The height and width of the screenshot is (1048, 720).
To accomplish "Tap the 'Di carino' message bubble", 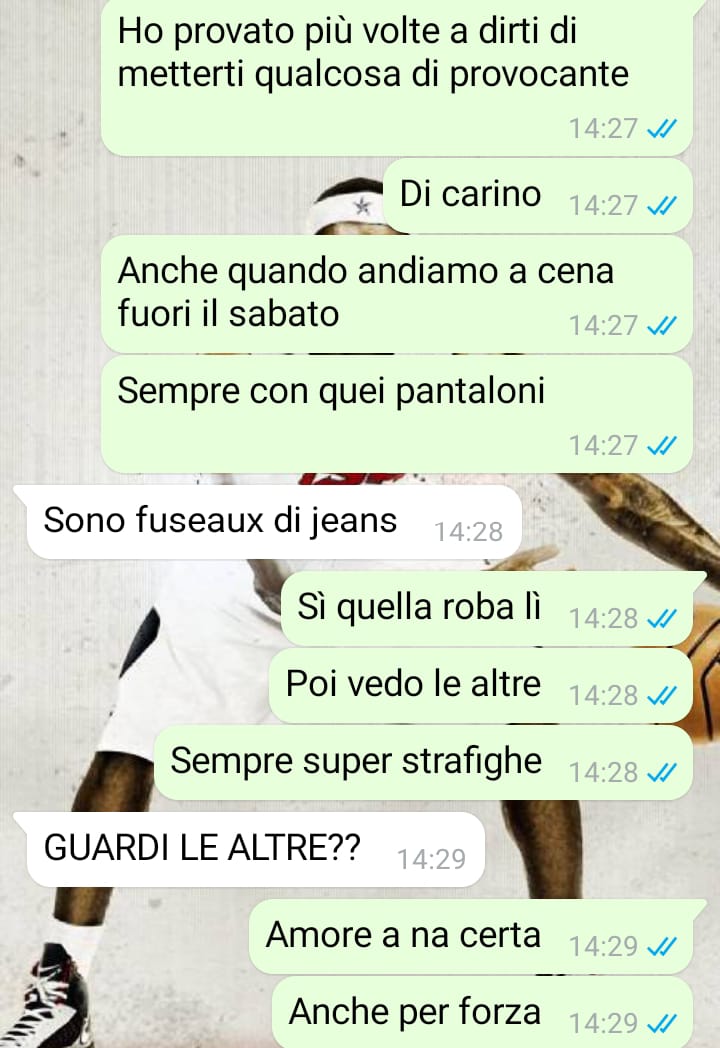I will (537, 196).
